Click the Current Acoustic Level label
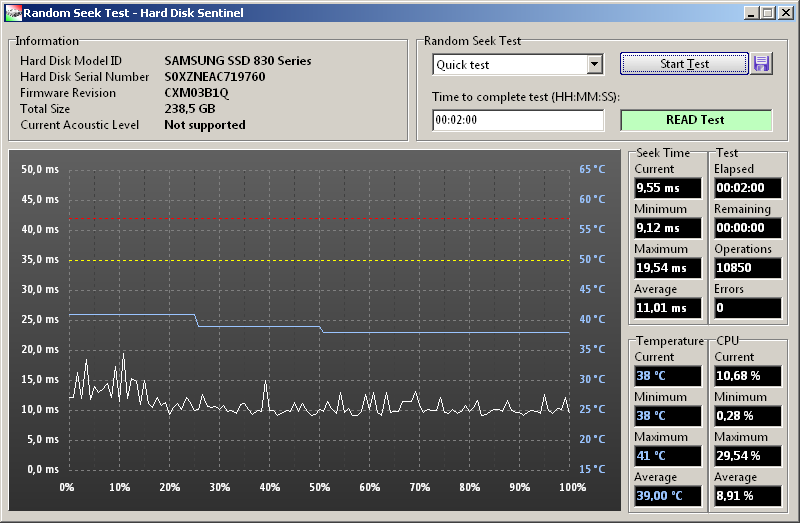Screen dimensions: 800x523 pyautogui.click(x=80, y=125)
